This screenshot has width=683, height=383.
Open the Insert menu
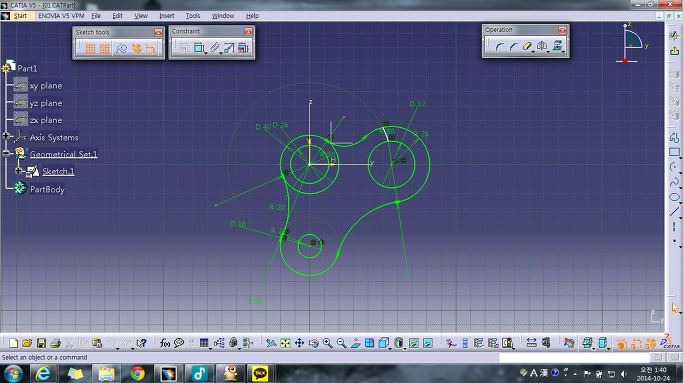[166, 16]
